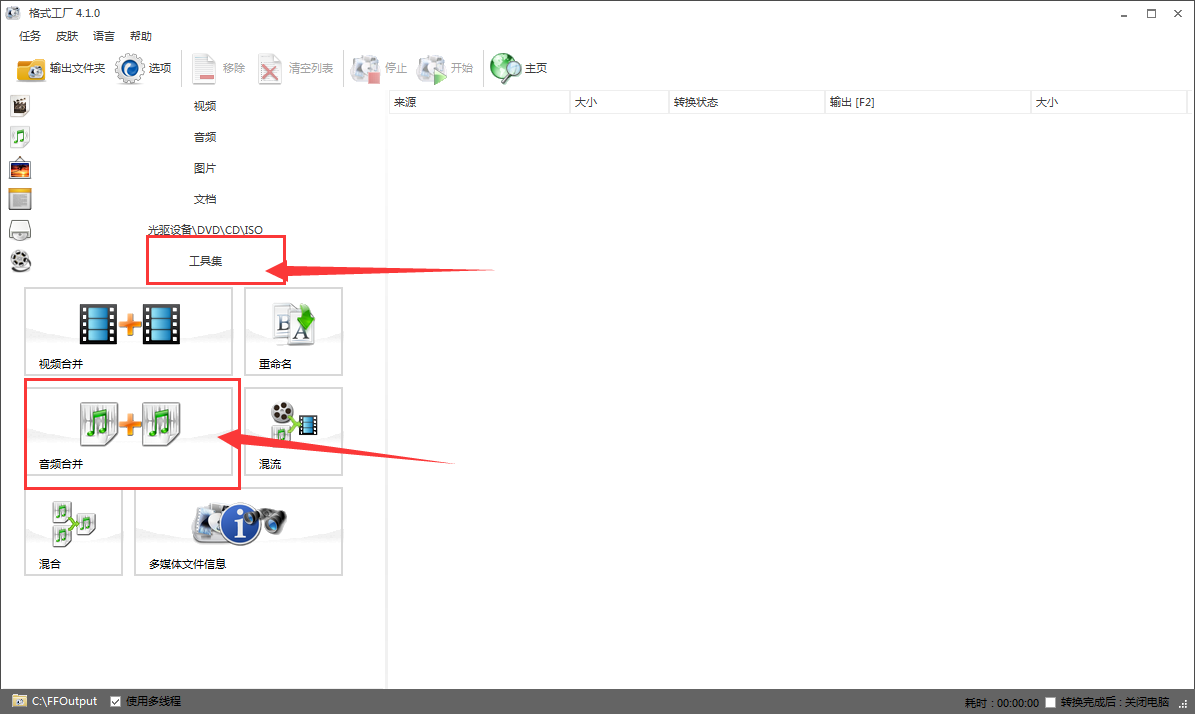Click the C:\FFOutput path in status bar
The image size is (1195, 714).
point(64,701)
